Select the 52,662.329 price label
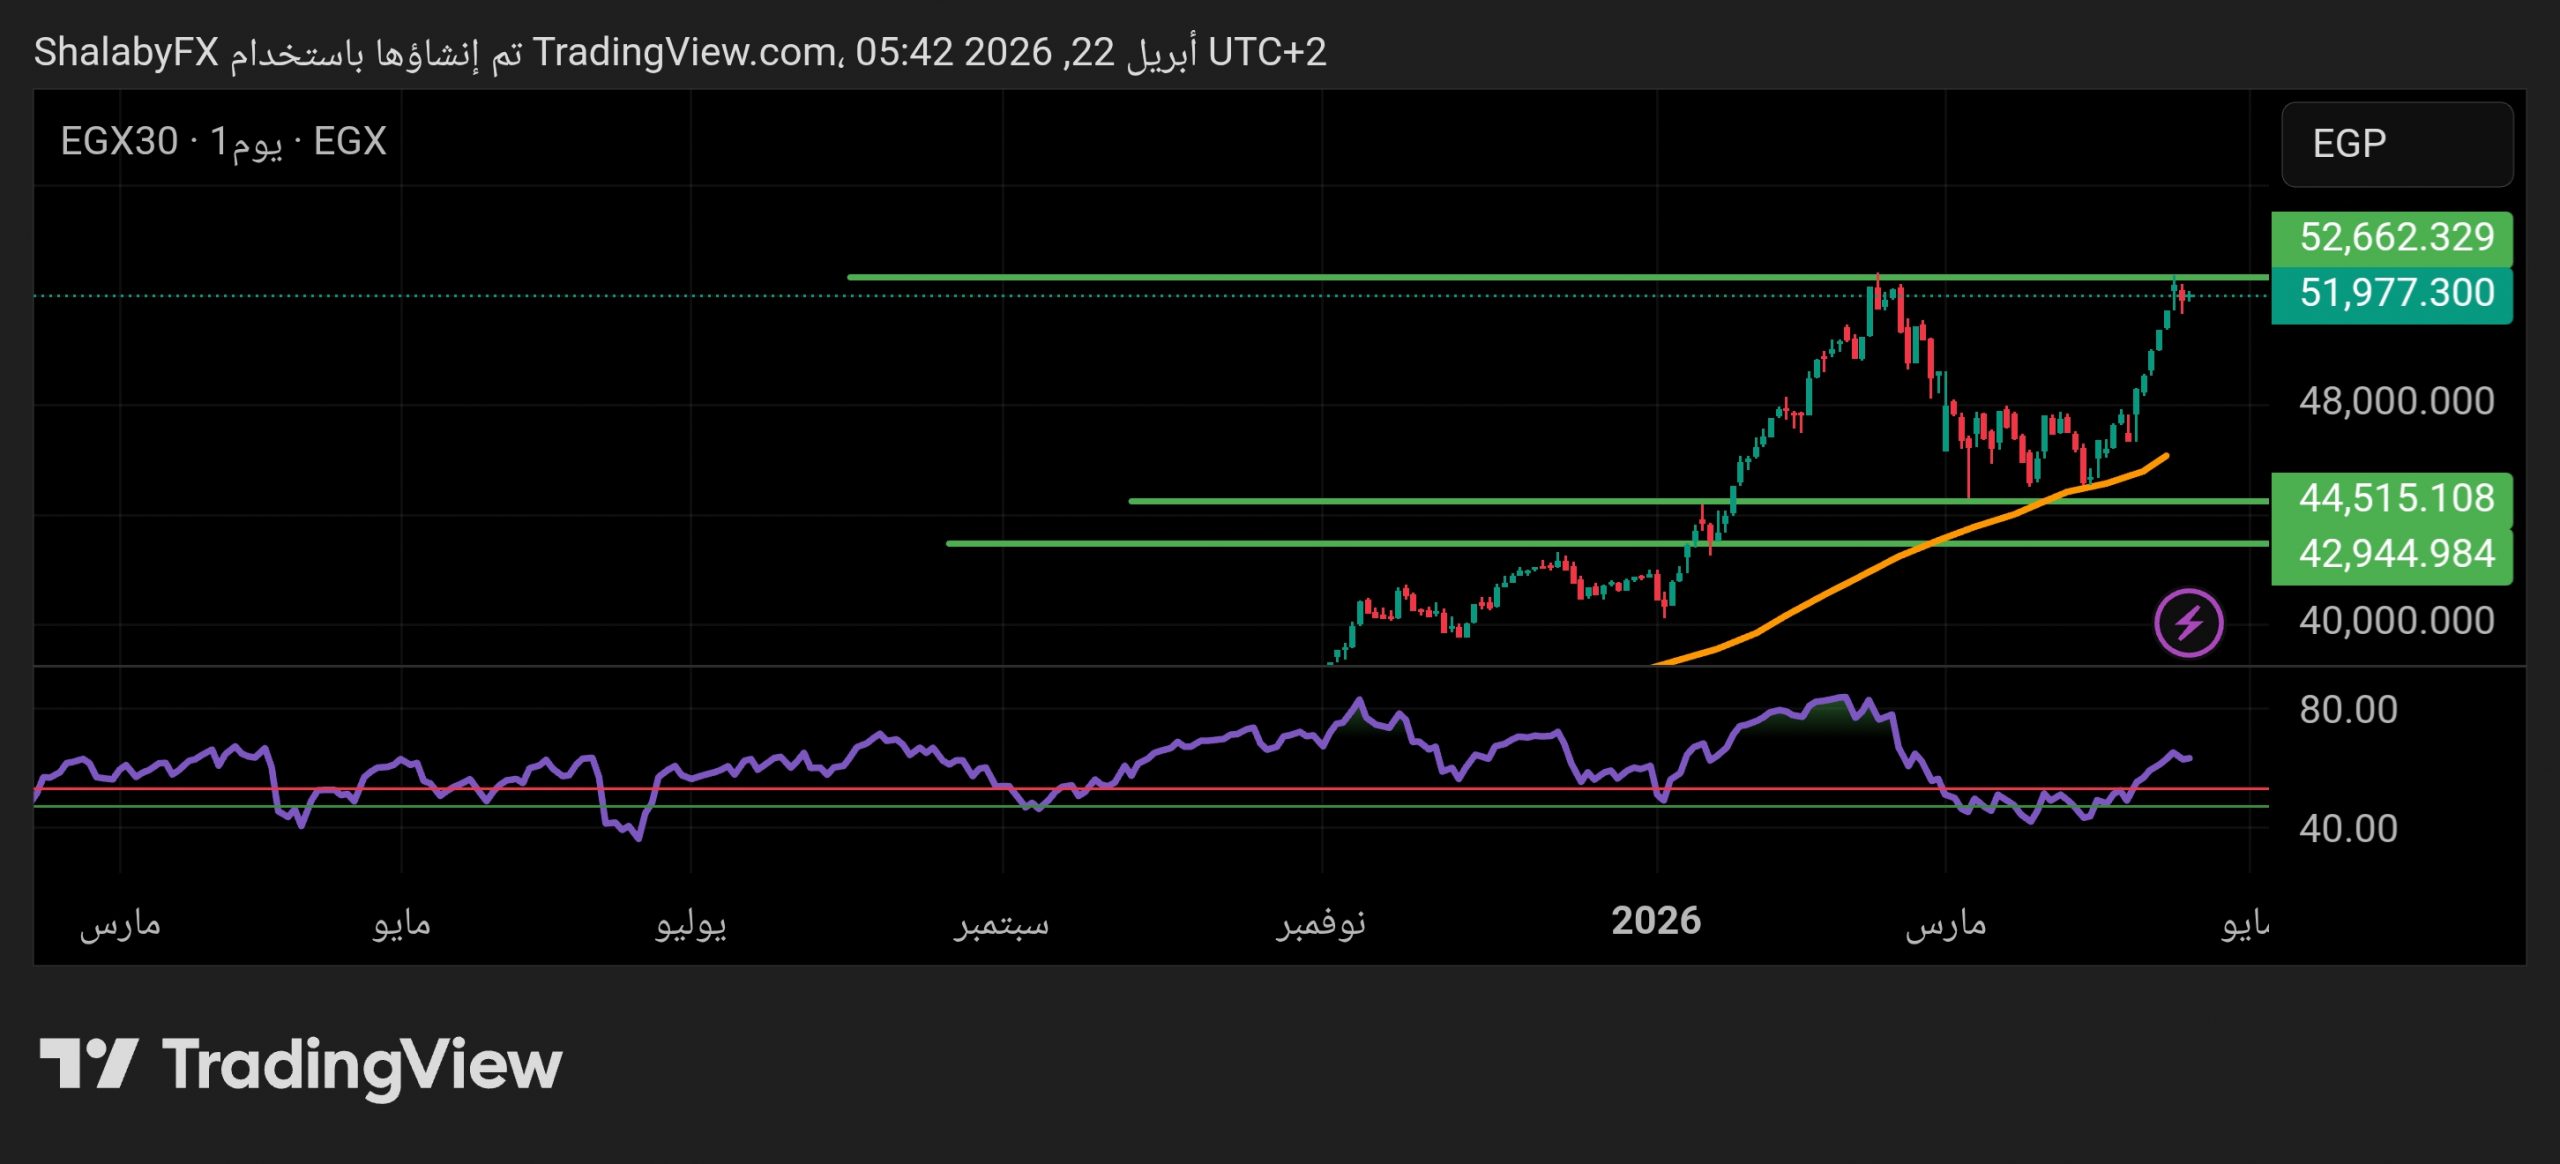Viewport: 2560px width, 1164px height. [x=2391, y=238]
